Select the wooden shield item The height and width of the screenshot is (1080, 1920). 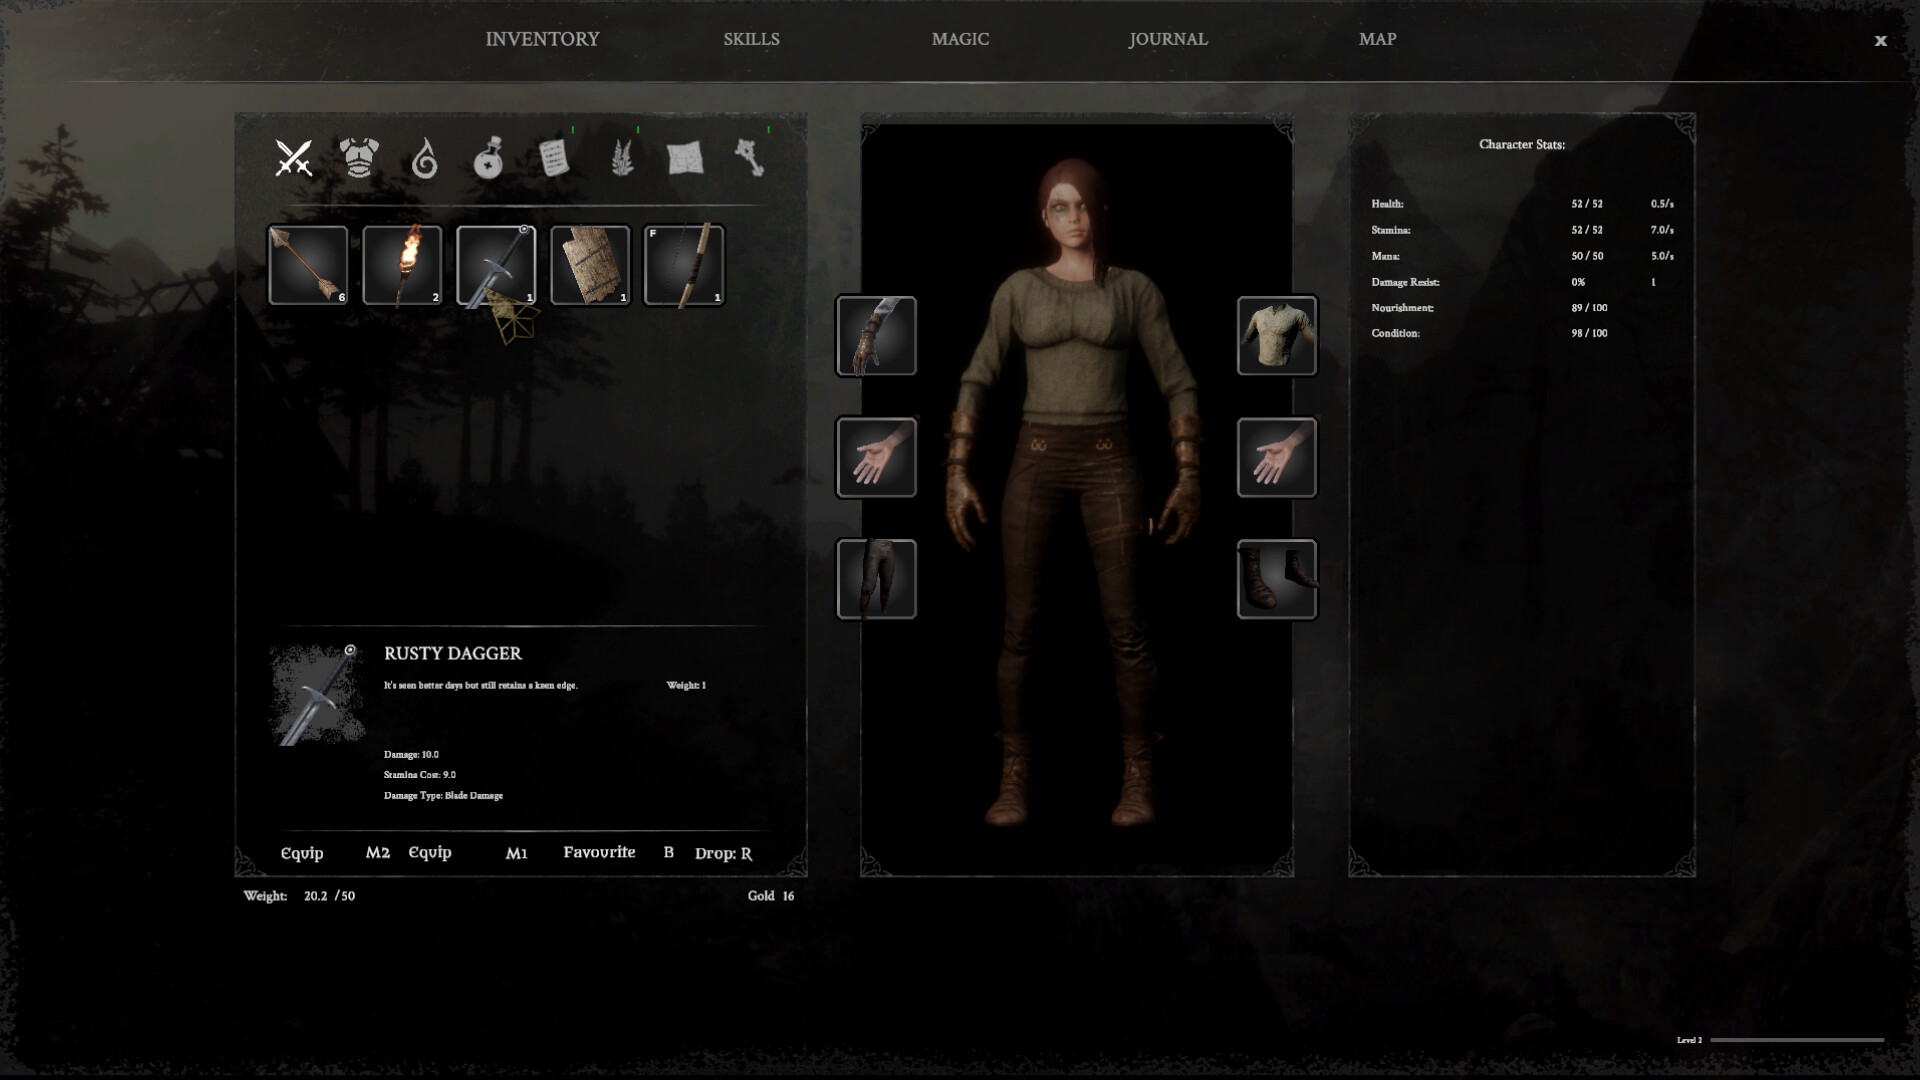(590, 265)
